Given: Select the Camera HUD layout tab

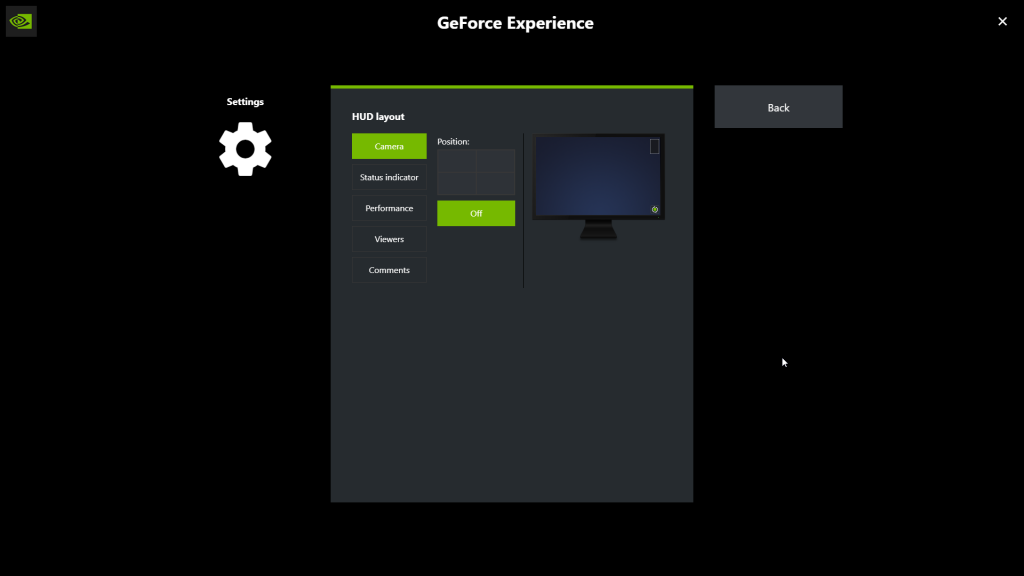Looking at the screenshot, I should pos(389,146).
